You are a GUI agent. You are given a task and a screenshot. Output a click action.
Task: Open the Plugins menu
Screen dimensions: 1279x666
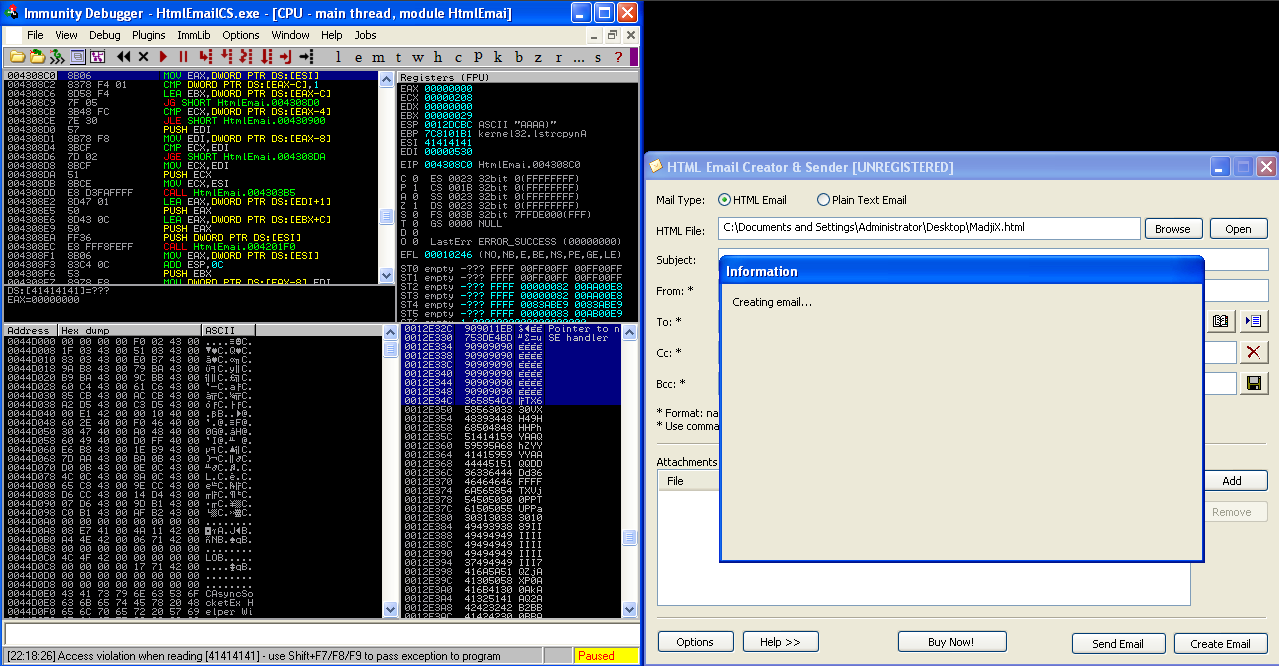point(149,35)
